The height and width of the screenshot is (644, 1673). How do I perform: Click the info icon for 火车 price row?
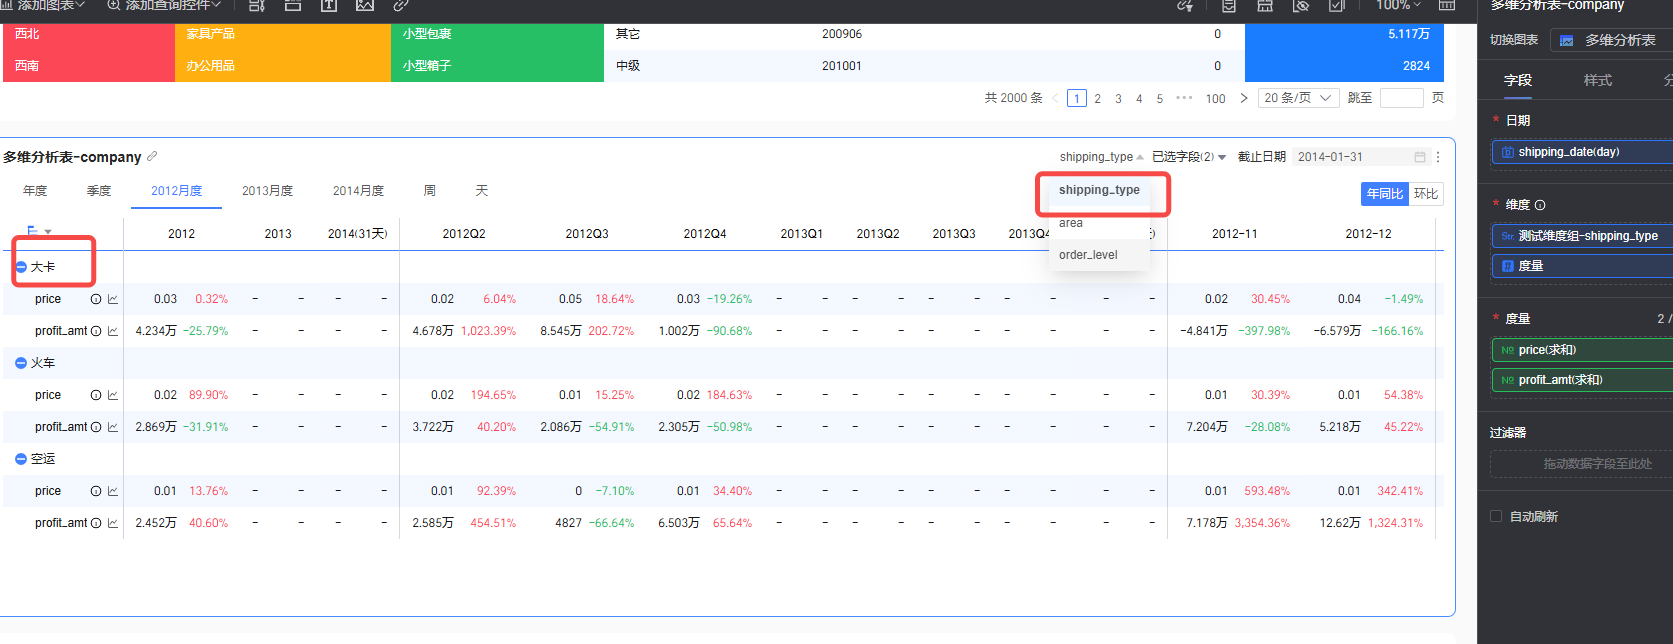tap(96, 395)
